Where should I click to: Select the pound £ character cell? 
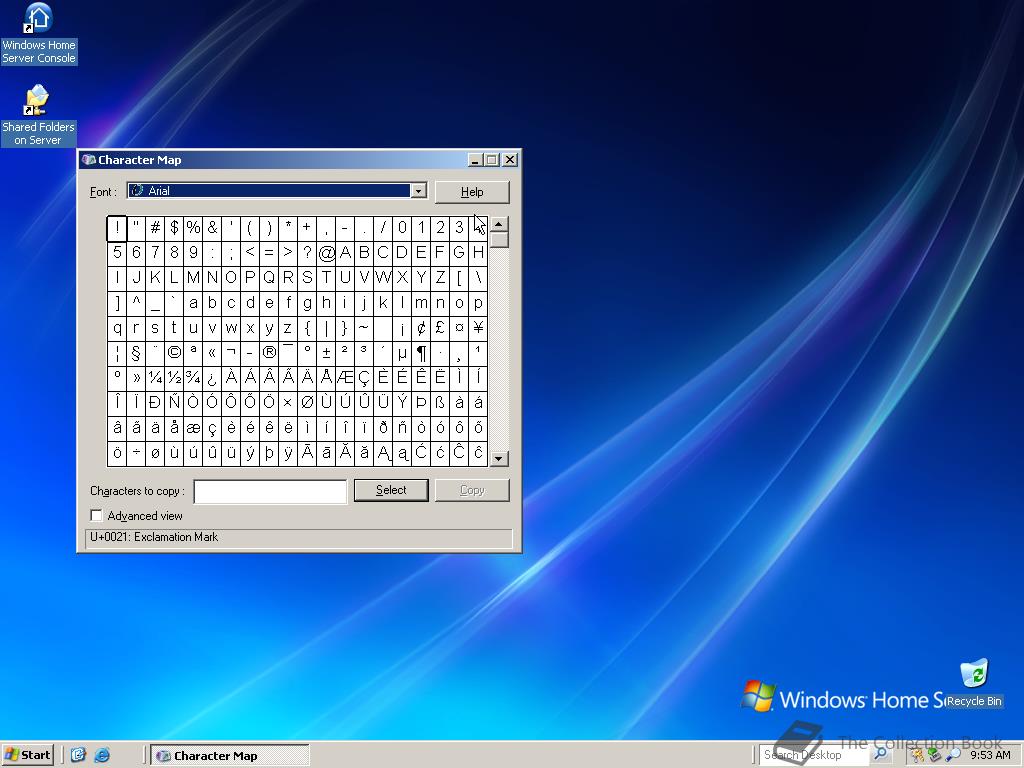pos(440,328)
